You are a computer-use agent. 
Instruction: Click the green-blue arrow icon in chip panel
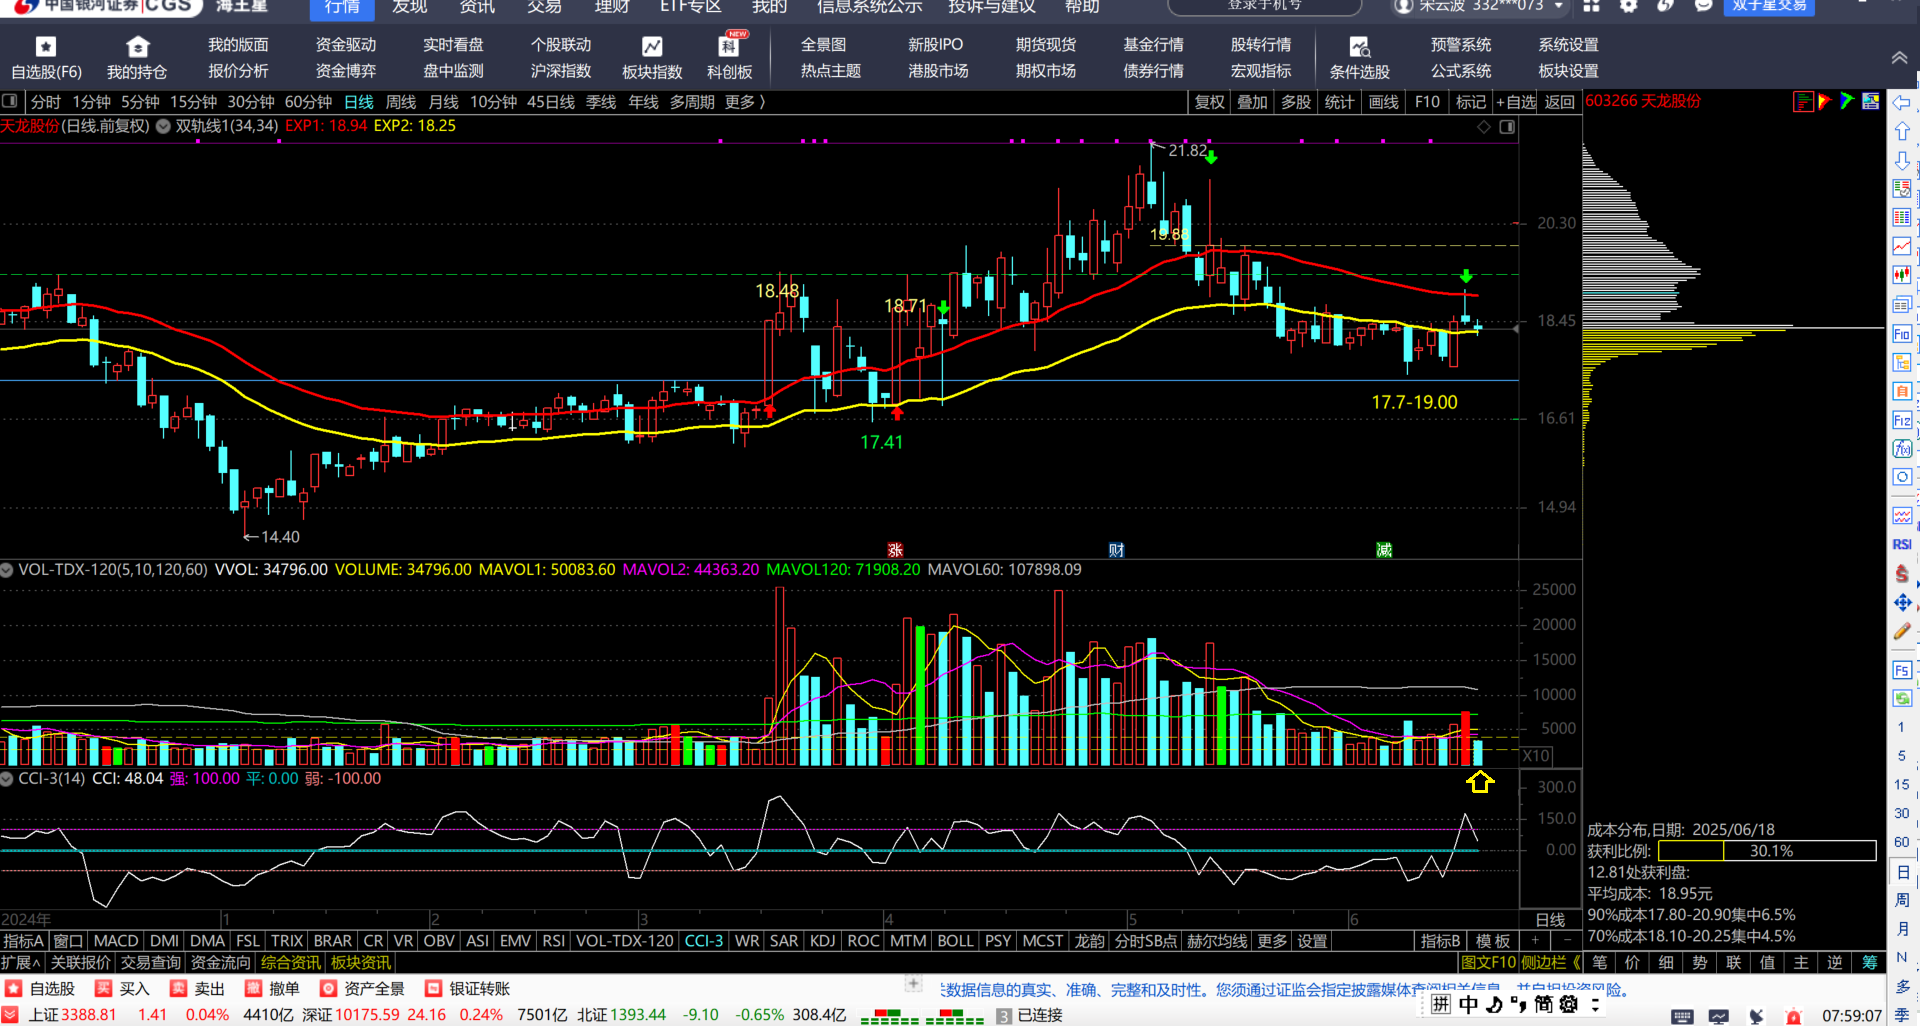(x=1847, y=101)
